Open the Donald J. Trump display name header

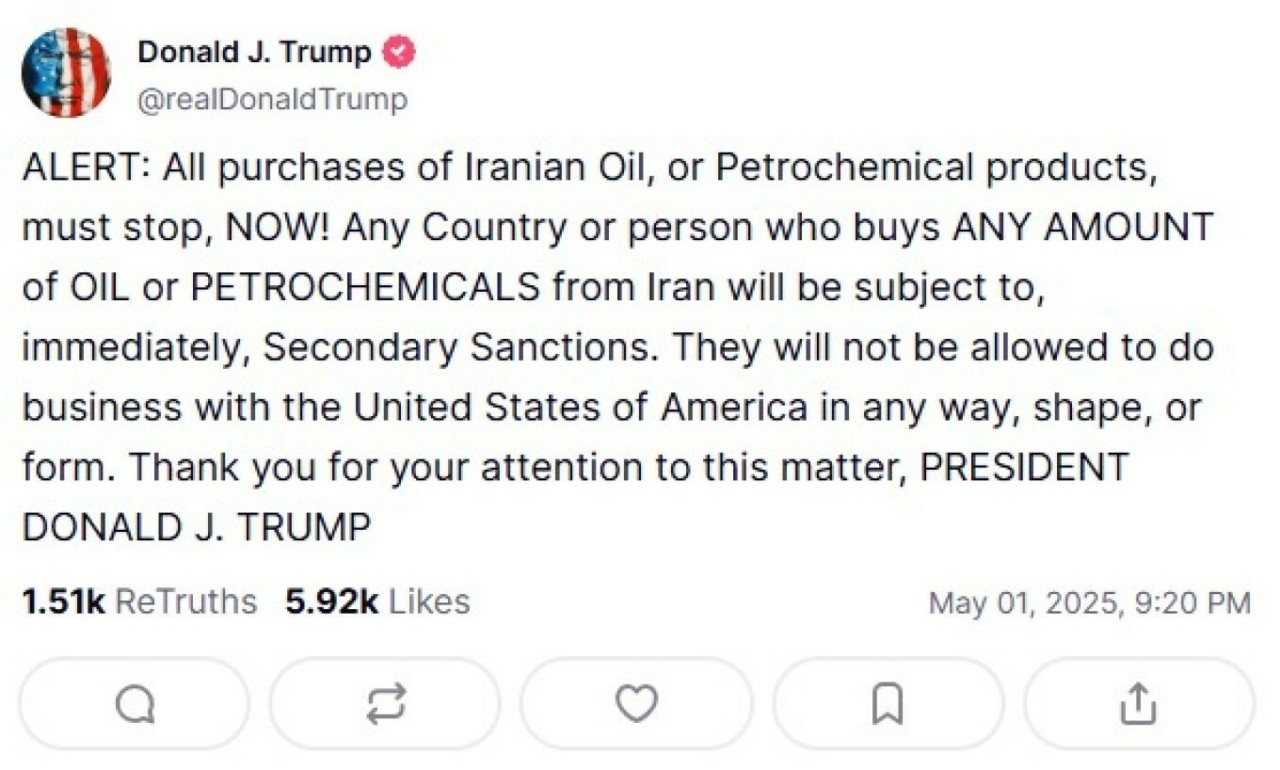point(255,52)
